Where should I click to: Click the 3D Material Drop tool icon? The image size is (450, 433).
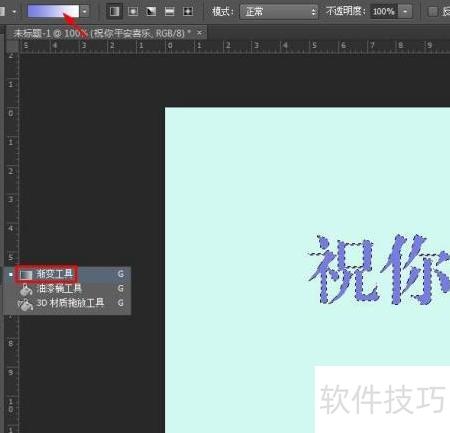coord(25,304)
